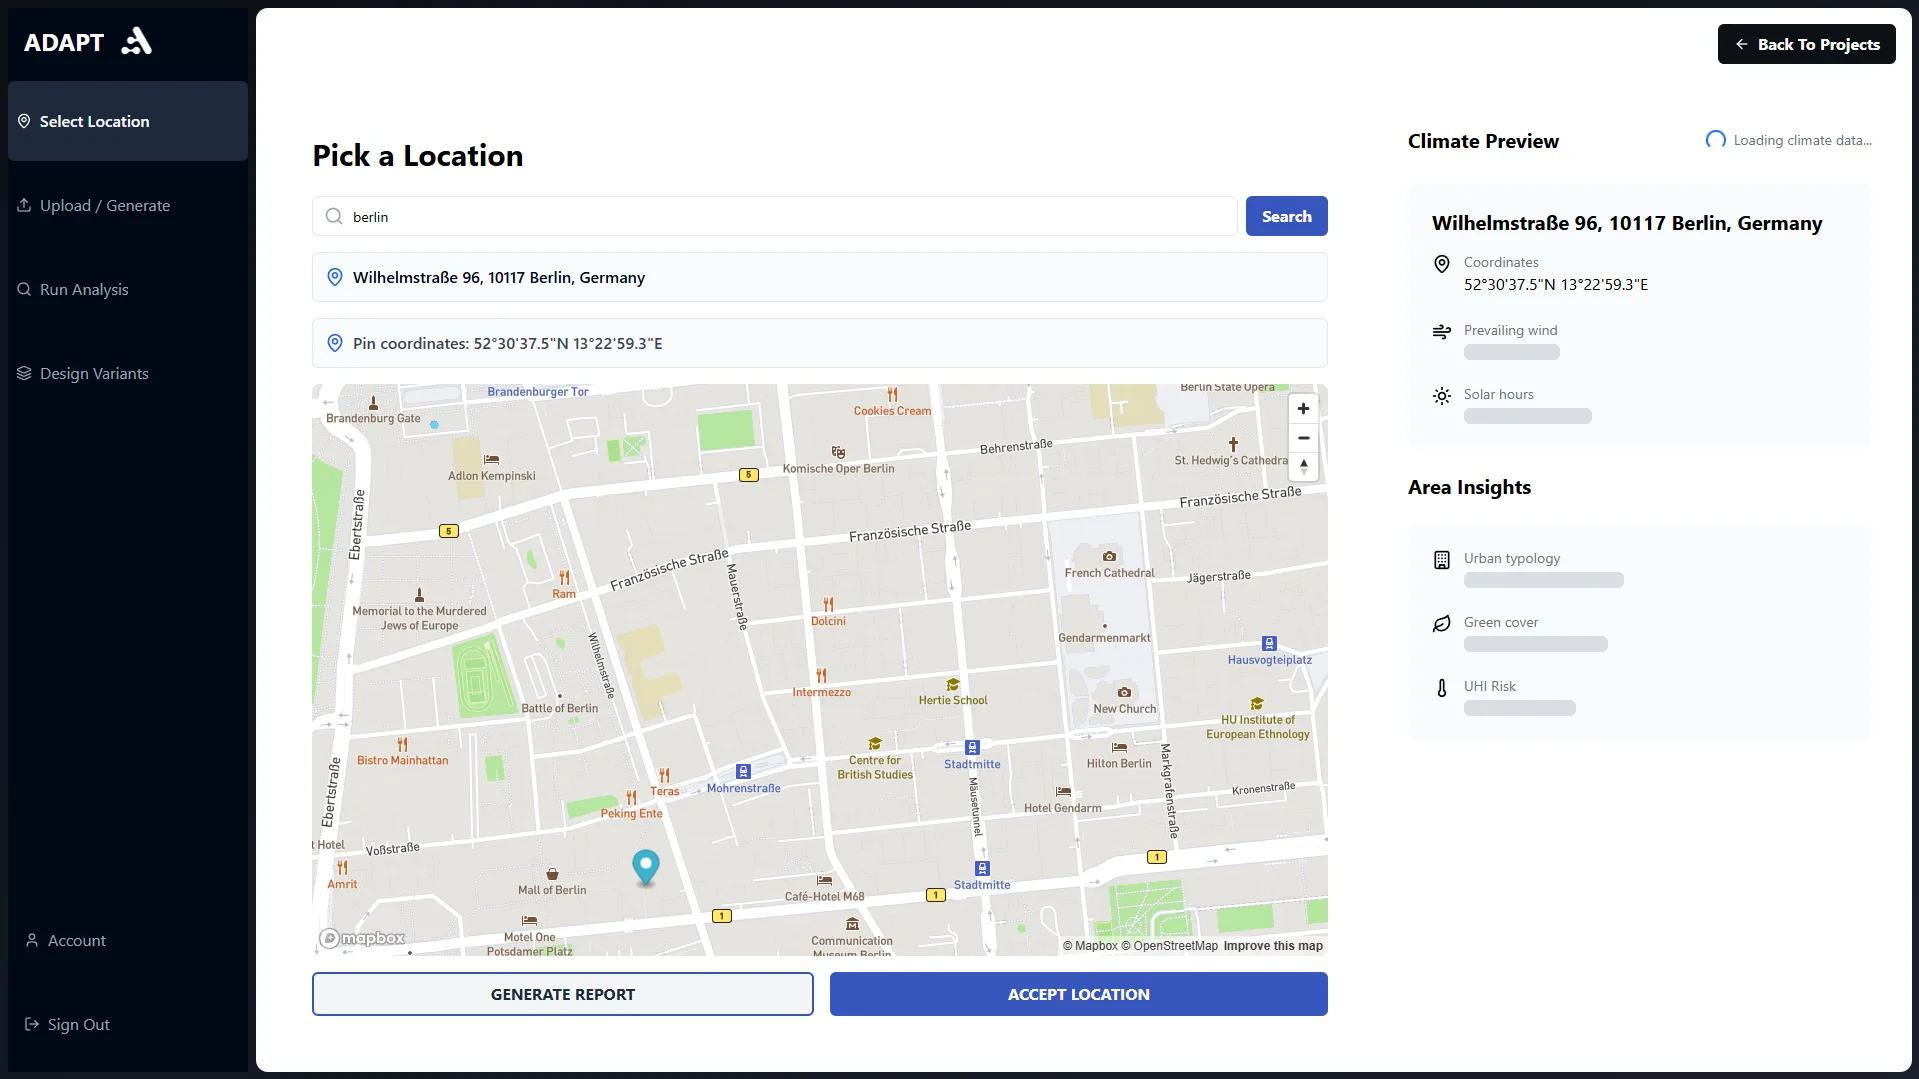Click the blue Search button
Screen dimensions: 1919x1079
[x=1286, y=216]
